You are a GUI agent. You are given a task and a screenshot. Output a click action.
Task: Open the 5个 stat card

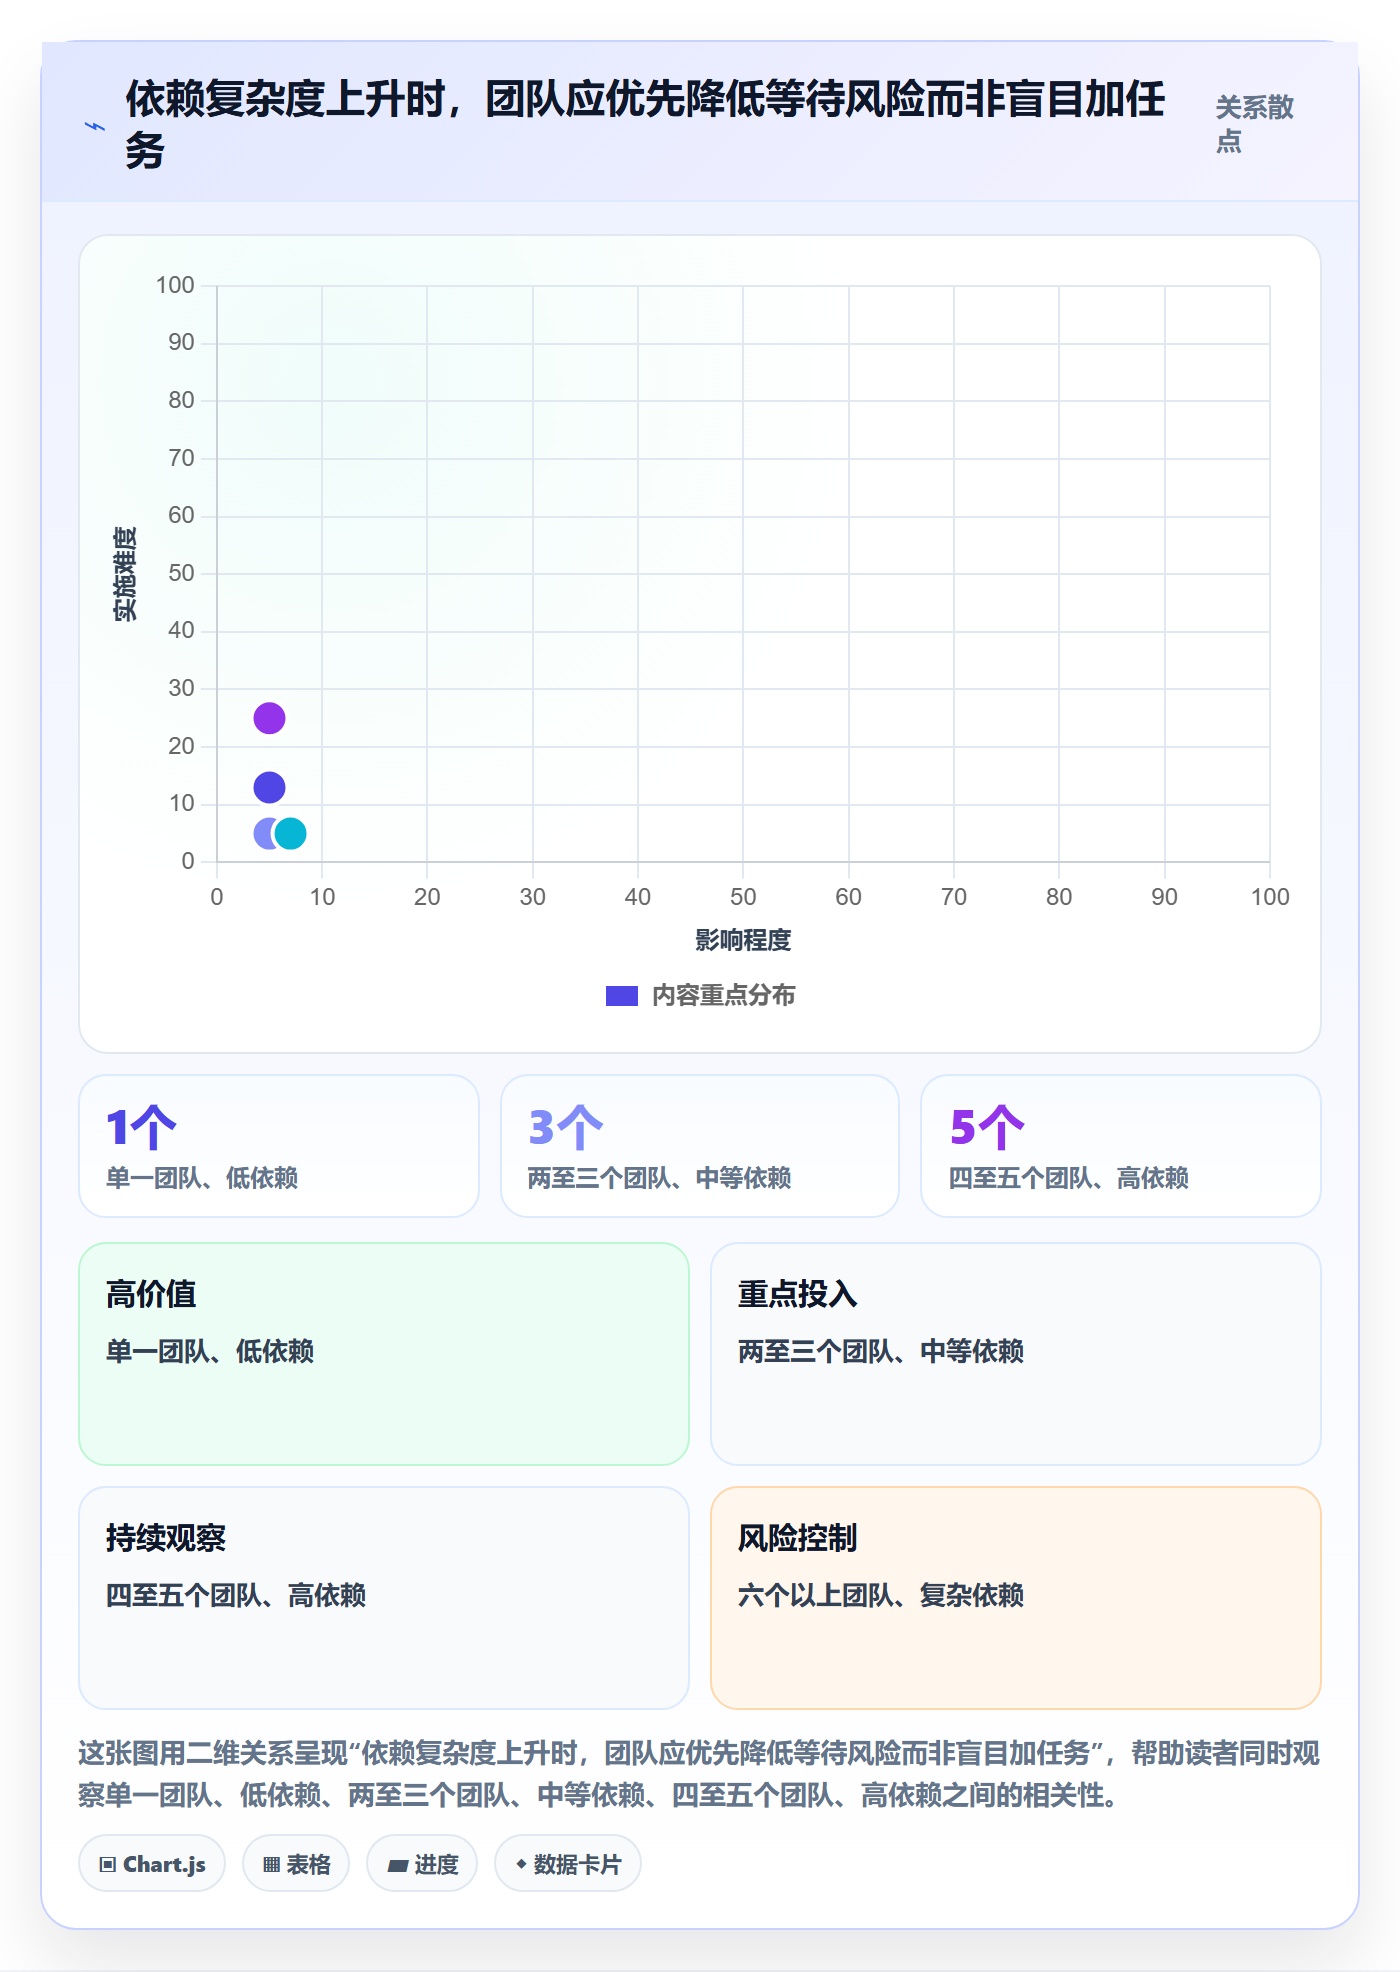(1121, 1146)
